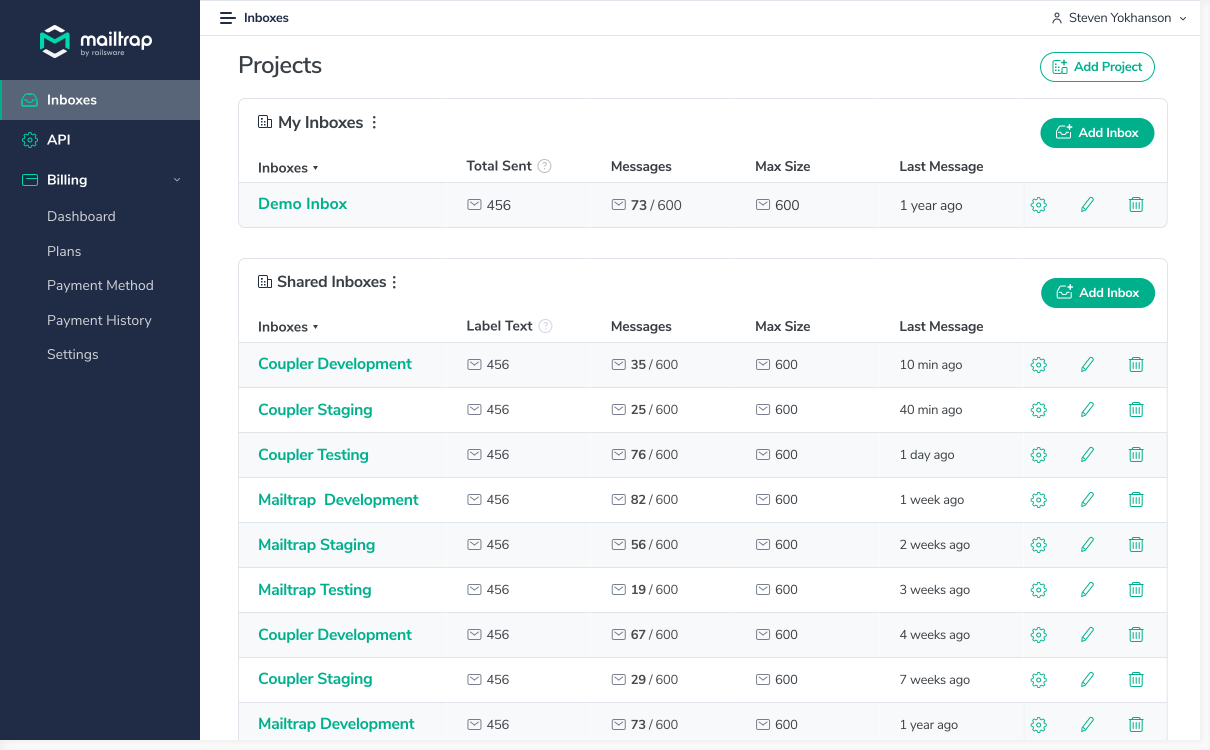Edit the Coupler Testing inbox

pos(1088,455)
